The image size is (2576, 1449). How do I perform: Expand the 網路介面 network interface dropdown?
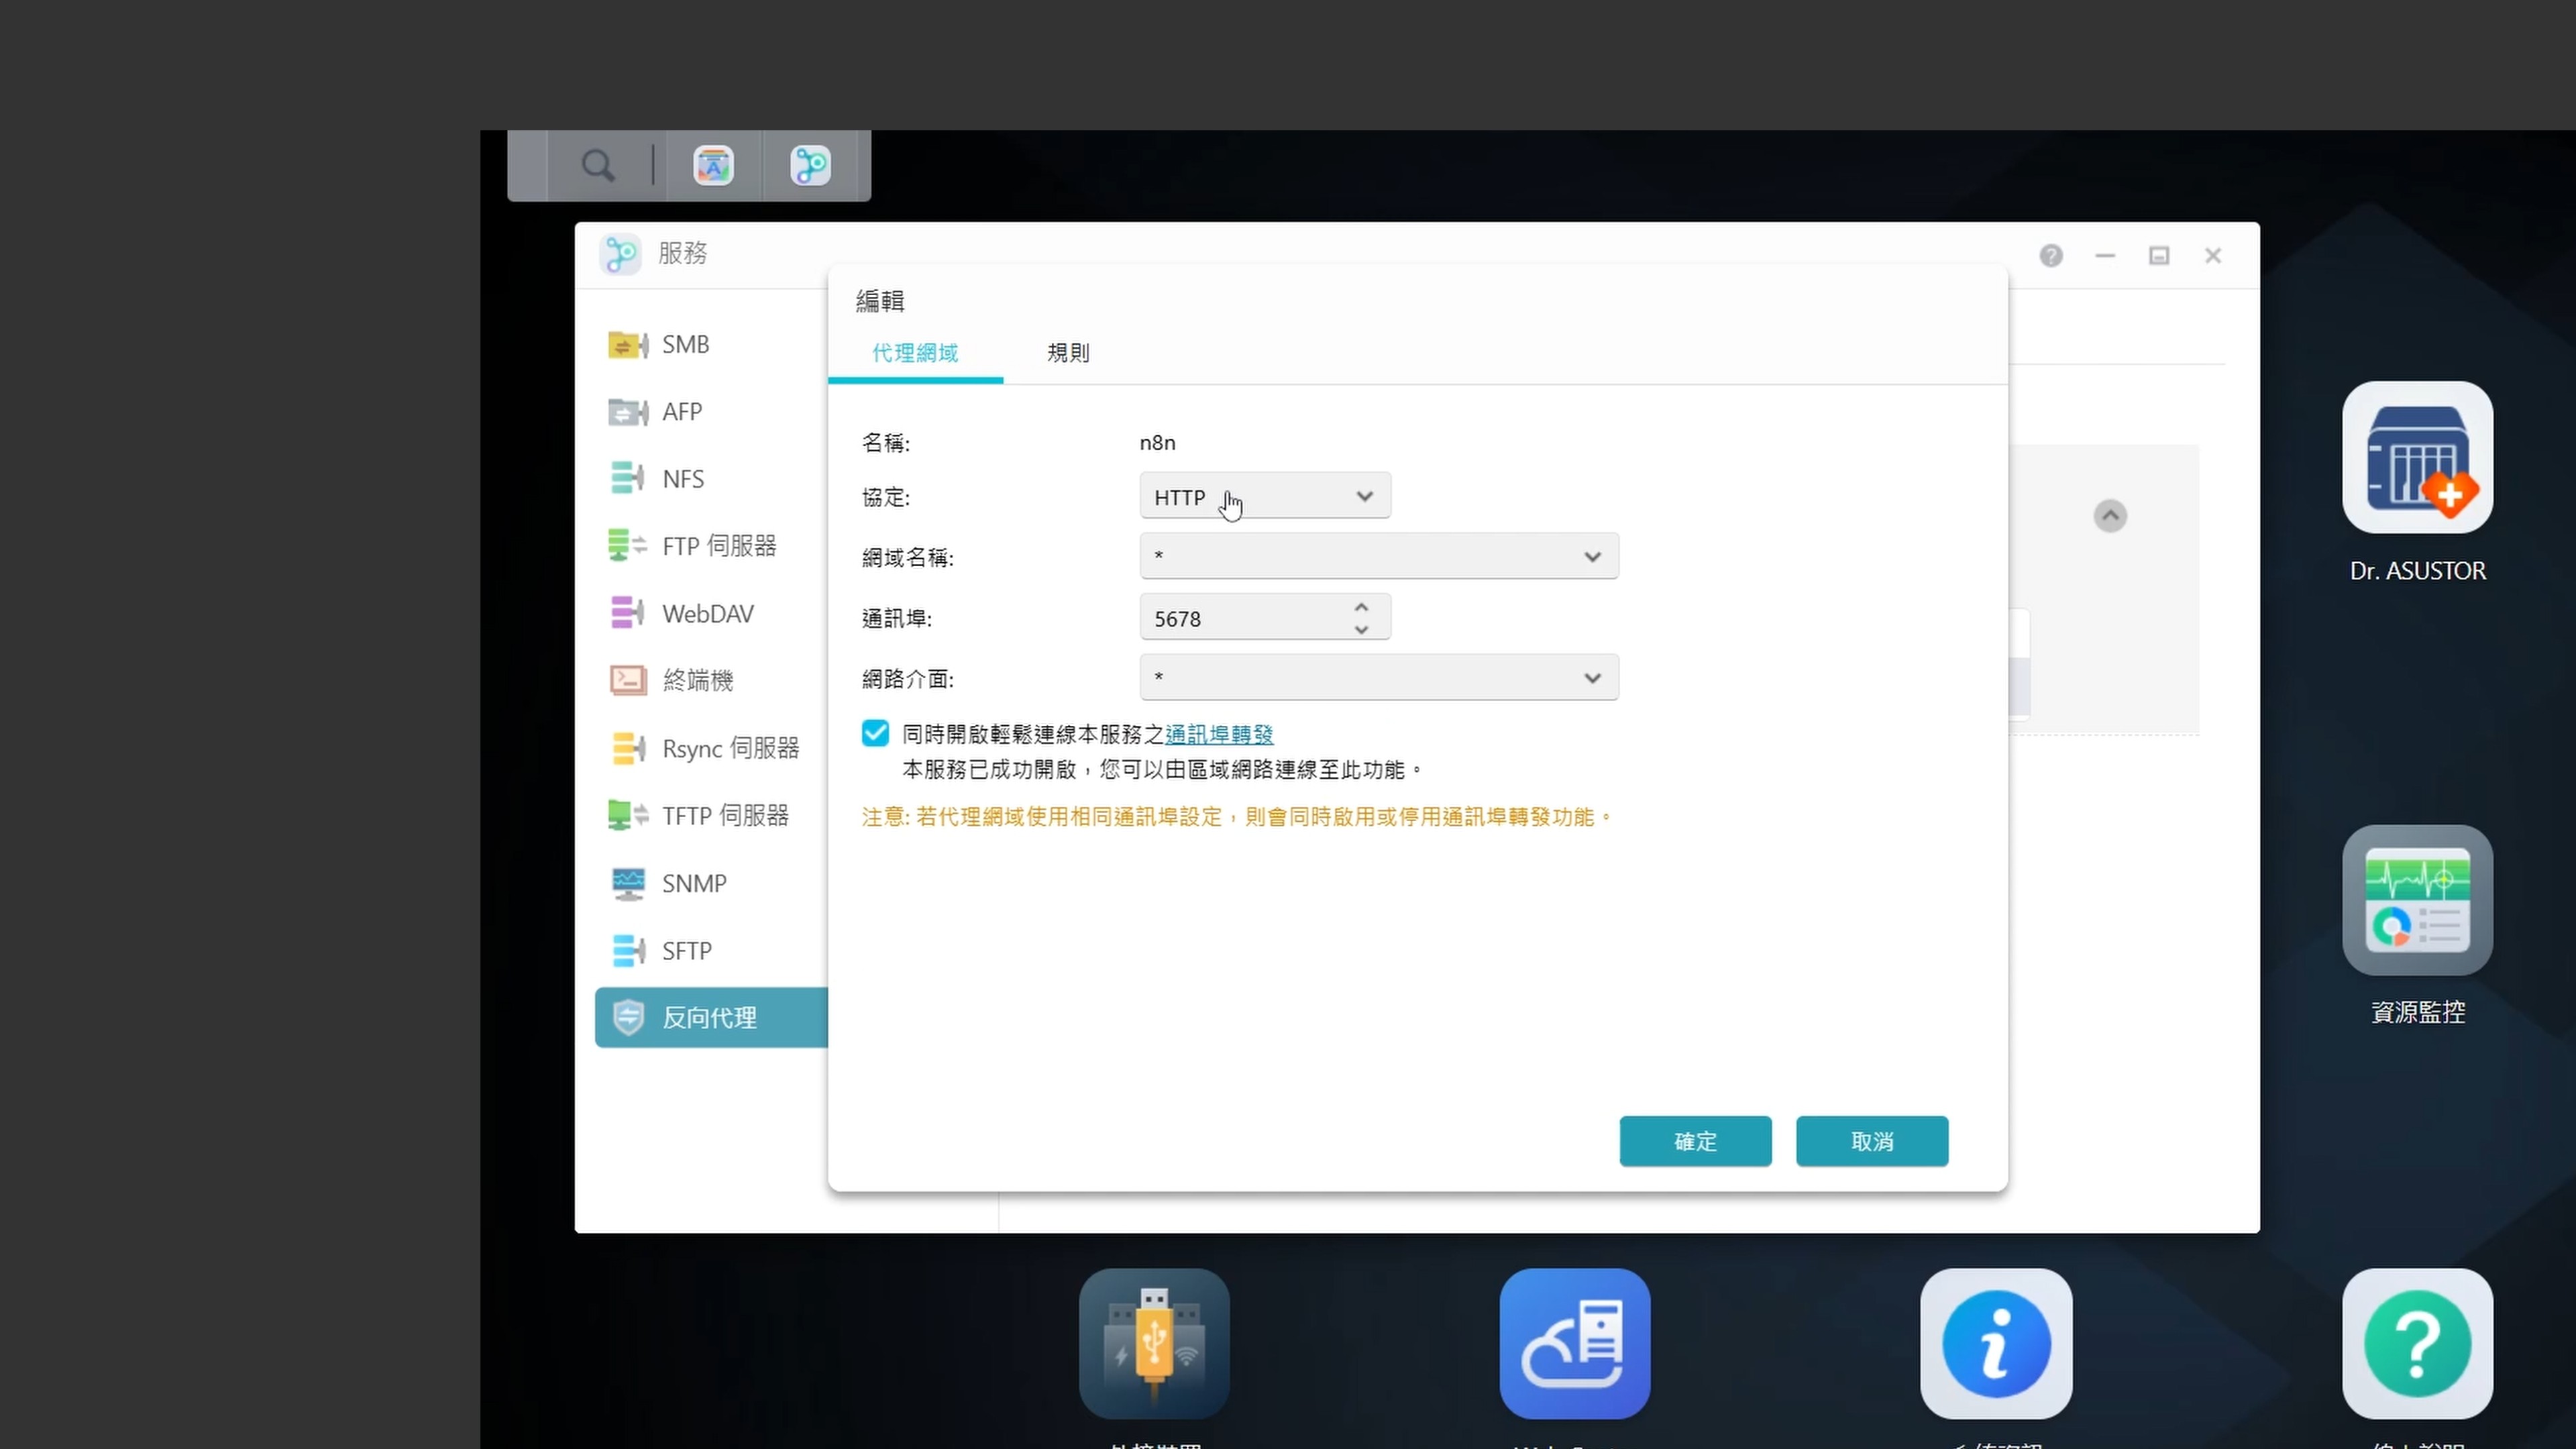click(x=1378, y=678)
